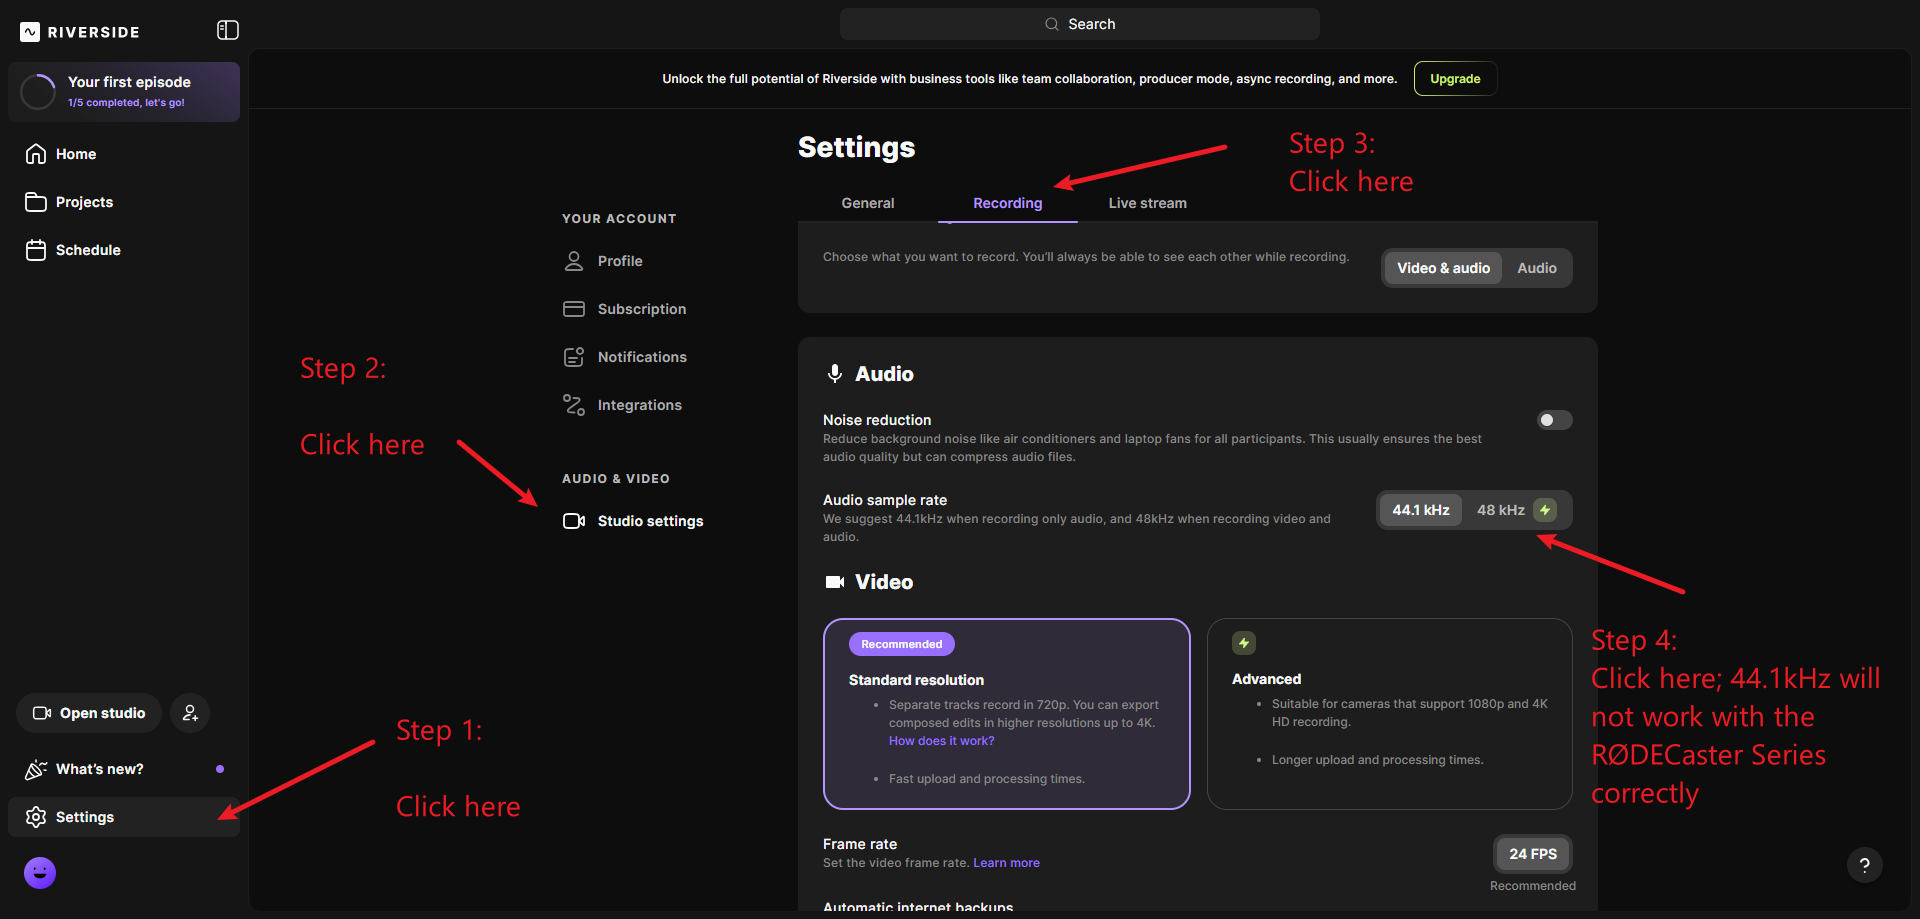Collapse the sidebar panel icon
This screenshot has width=1920, height=919.
228,30
